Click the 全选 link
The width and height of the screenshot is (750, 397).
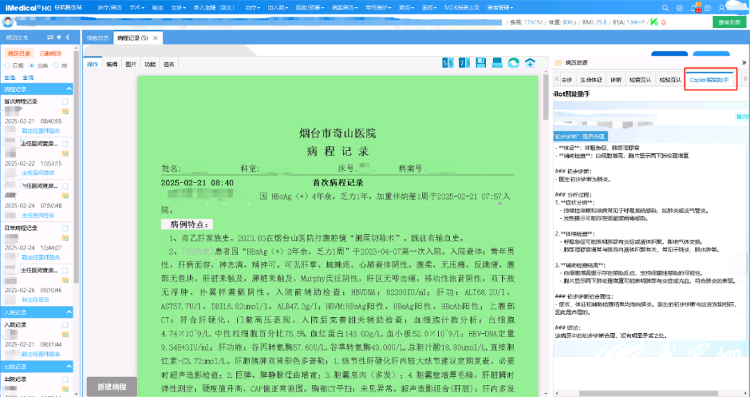pos(10,77)
